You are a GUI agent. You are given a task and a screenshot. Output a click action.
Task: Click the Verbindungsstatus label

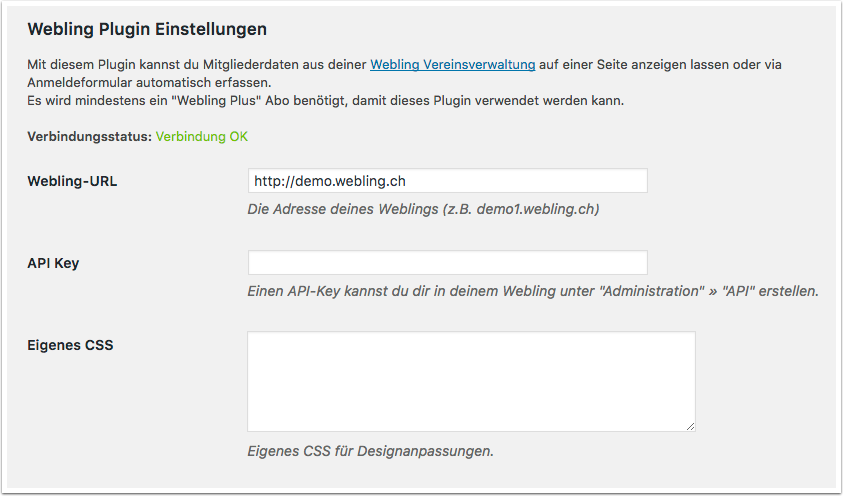(x=90, y=136)
